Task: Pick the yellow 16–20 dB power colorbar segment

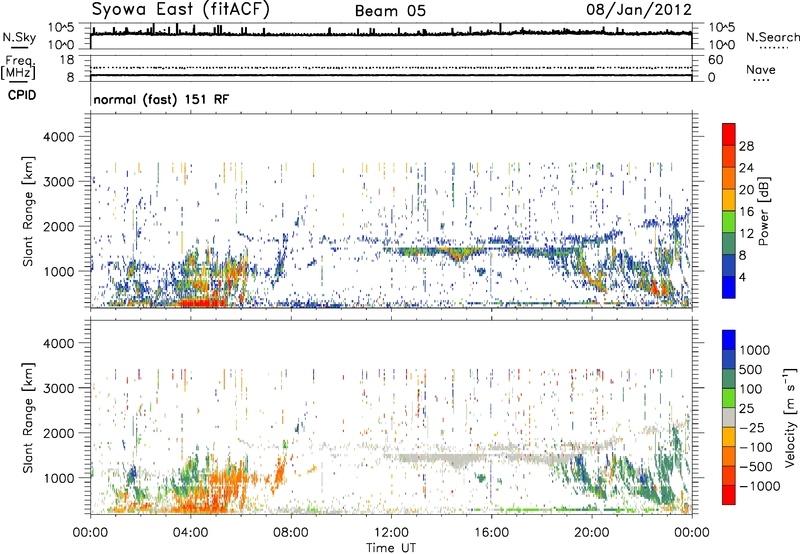Action: coord(729,200)
